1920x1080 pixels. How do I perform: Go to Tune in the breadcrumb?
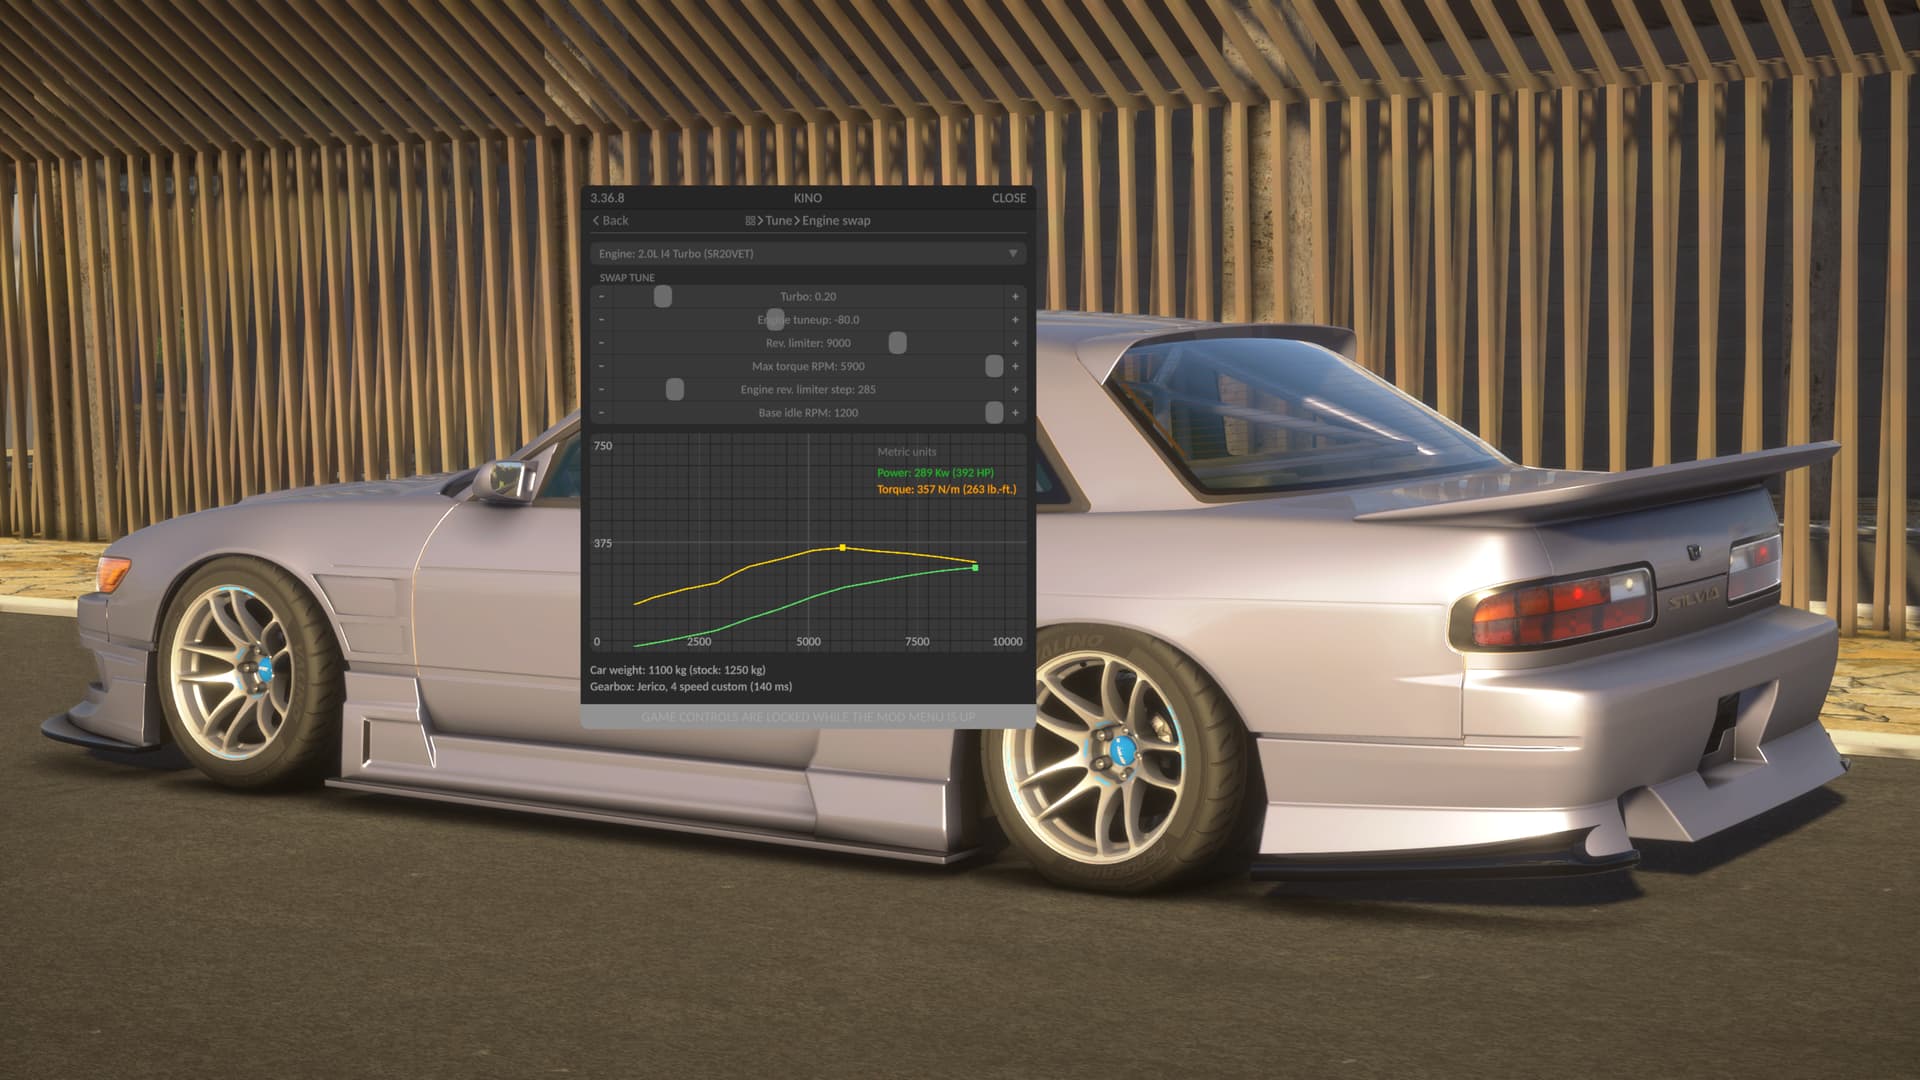pyautogui.click(x=778, y=221)
